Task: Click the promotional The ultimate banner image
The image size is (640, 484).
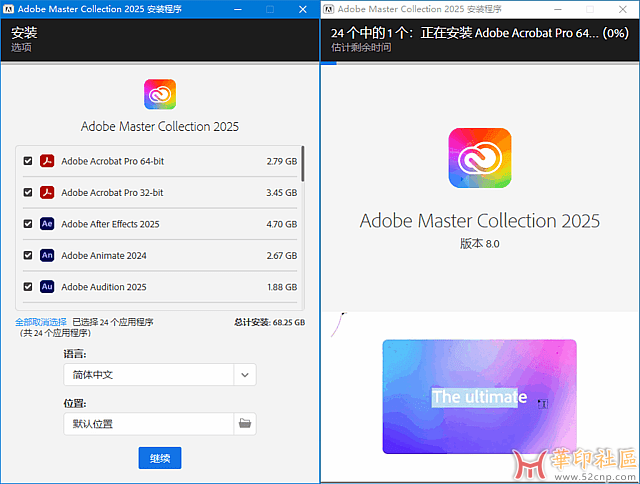Action: pos(480,396)
